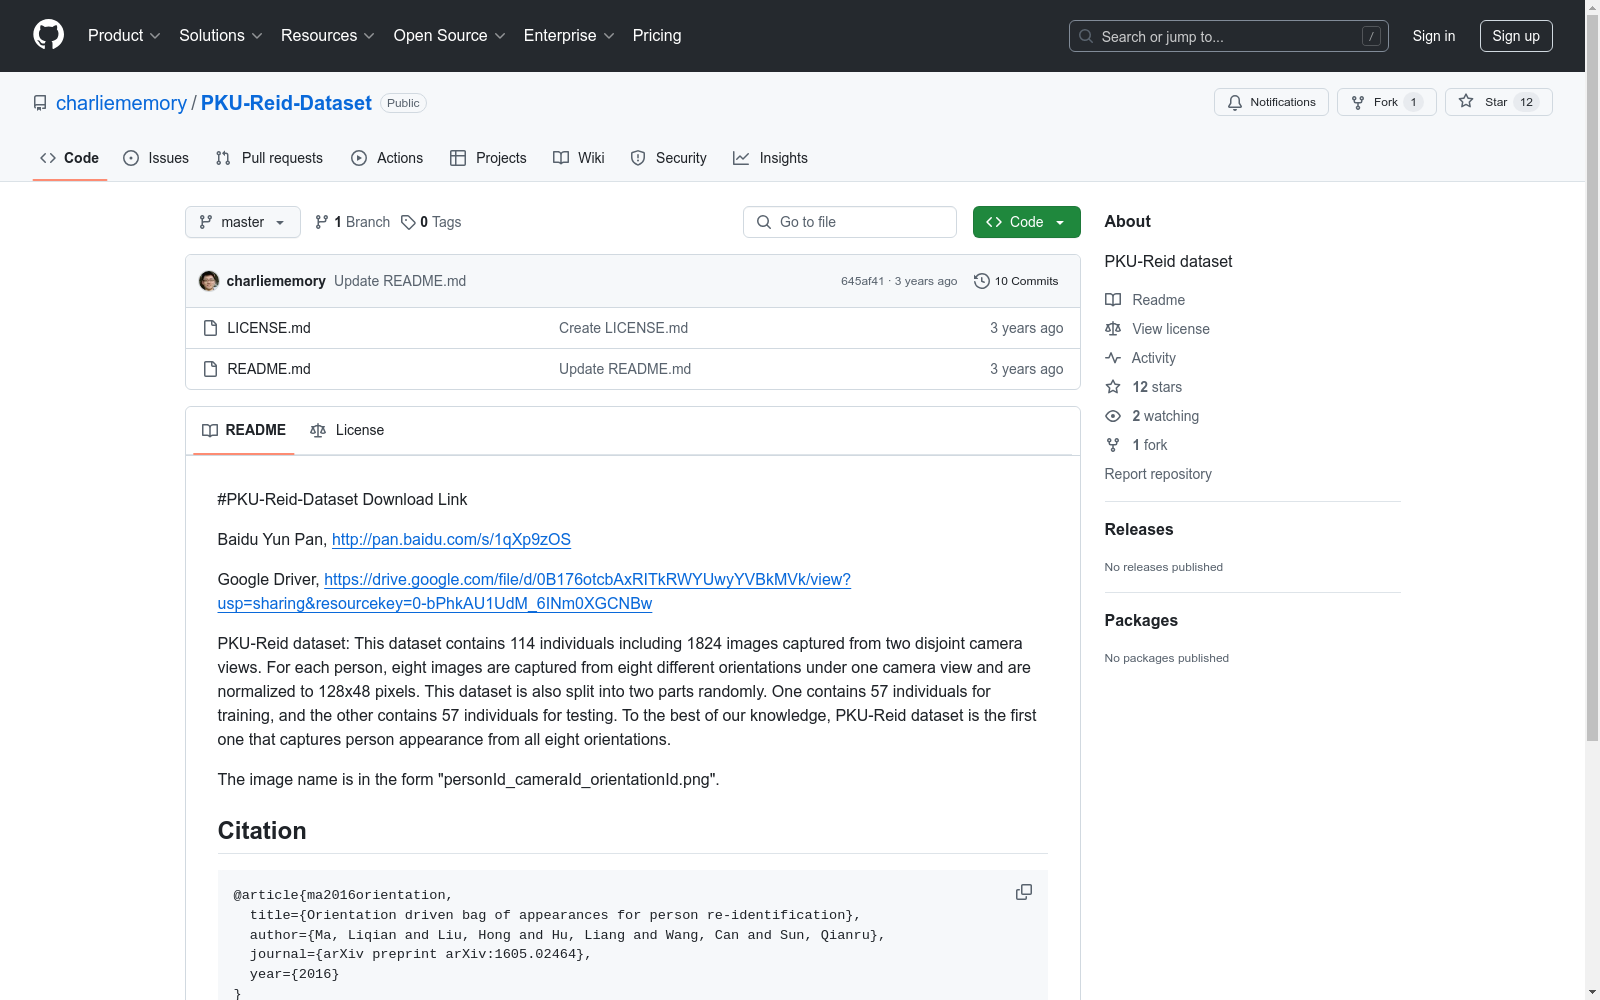This screenshot has height=1000, width=1600.
Task: Click the search magnifier in Go to file
Action: pos(764,222)
